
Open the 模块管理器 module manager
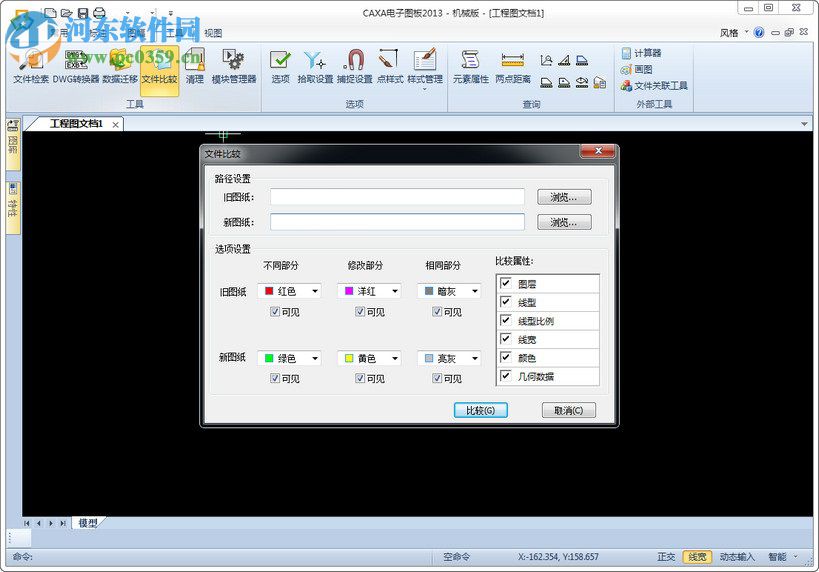pyautogui.click(x=233, y=66)
